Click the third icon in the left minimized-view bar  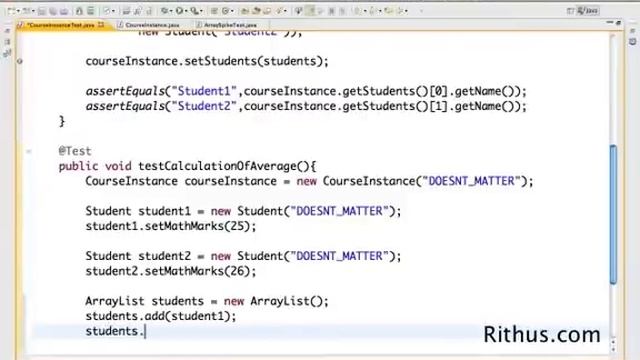tap(7, 53)
